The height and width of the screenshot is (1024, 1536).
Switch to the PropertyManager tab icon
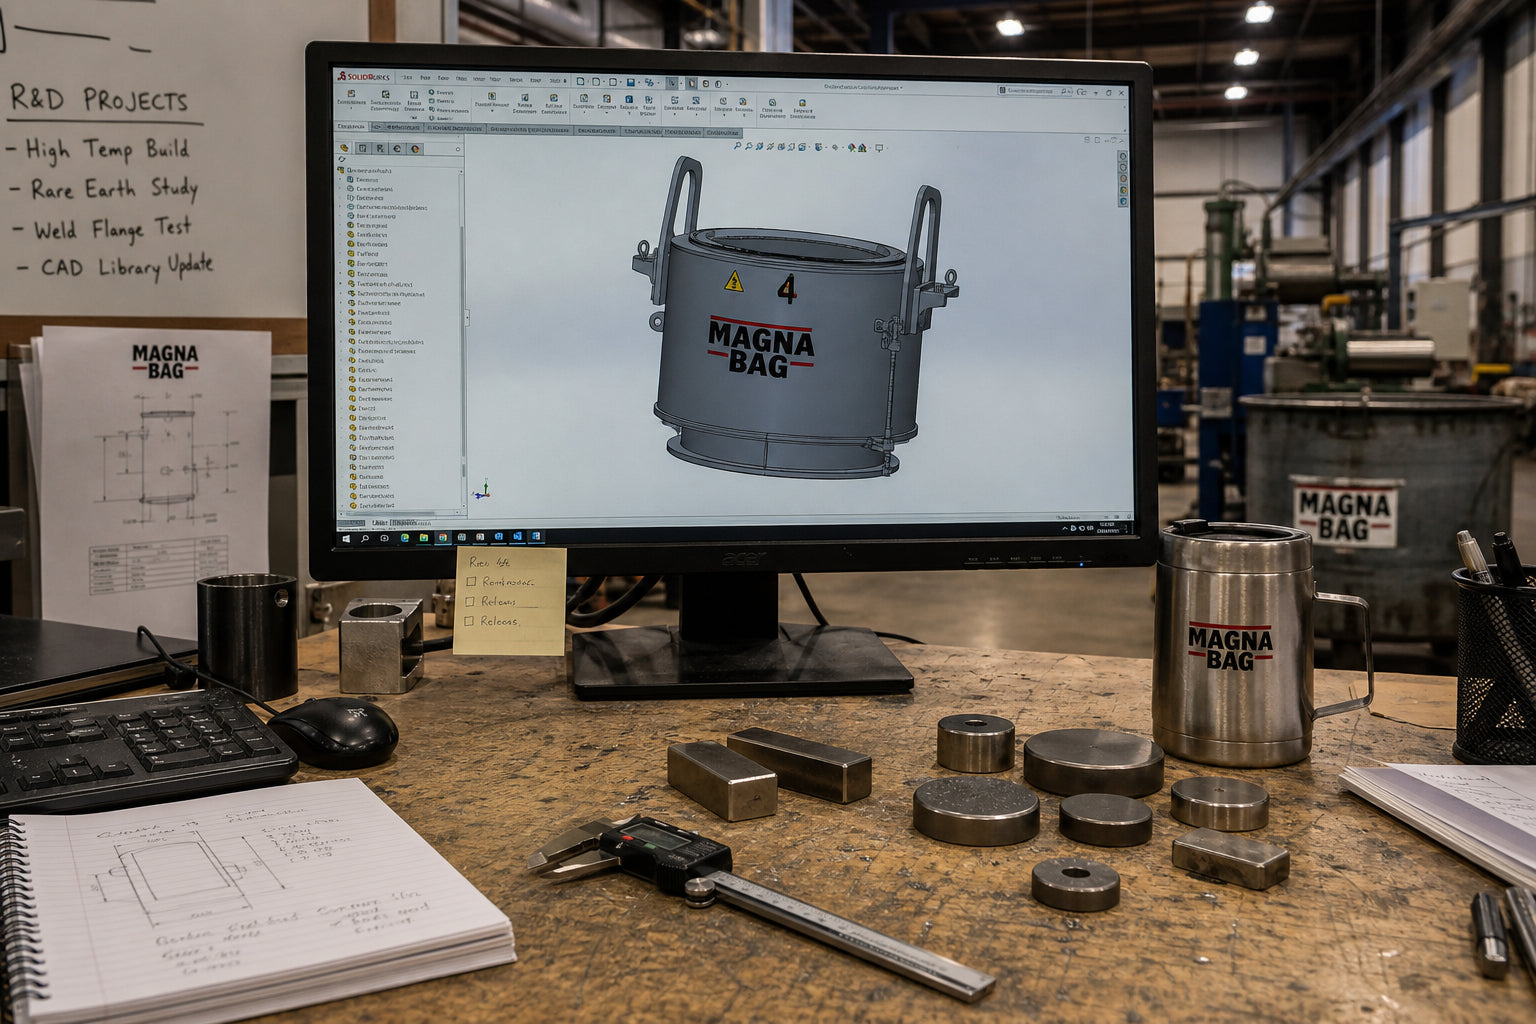pos(362,148)
